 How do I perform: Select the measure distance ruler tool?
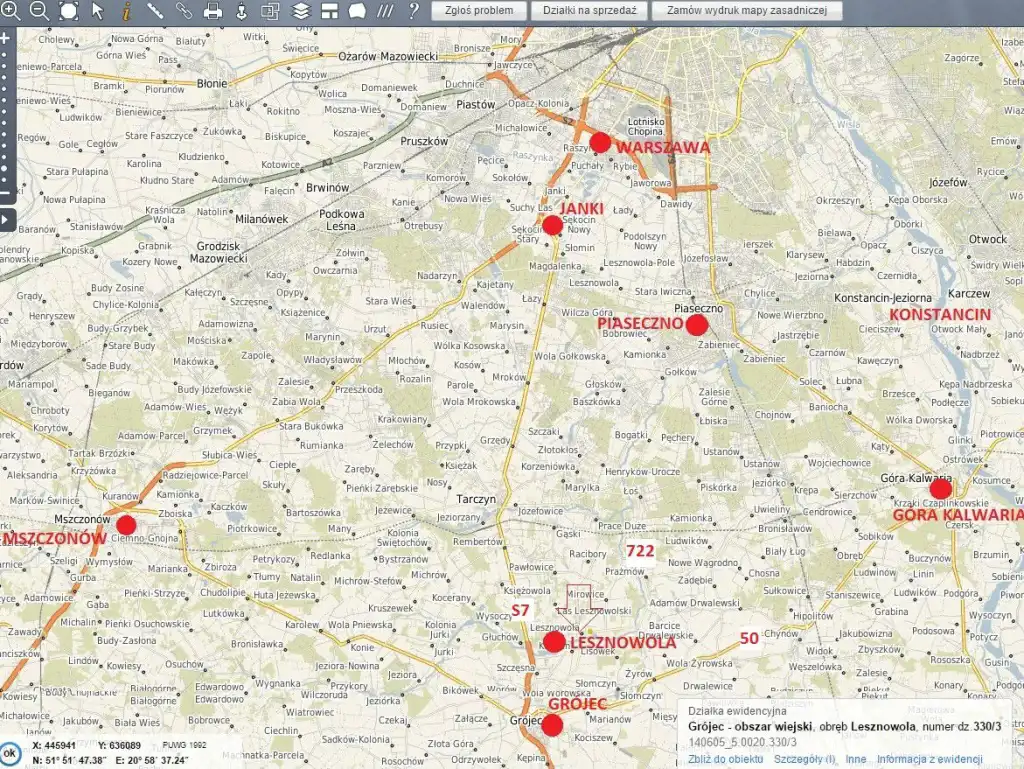point(156,11)
